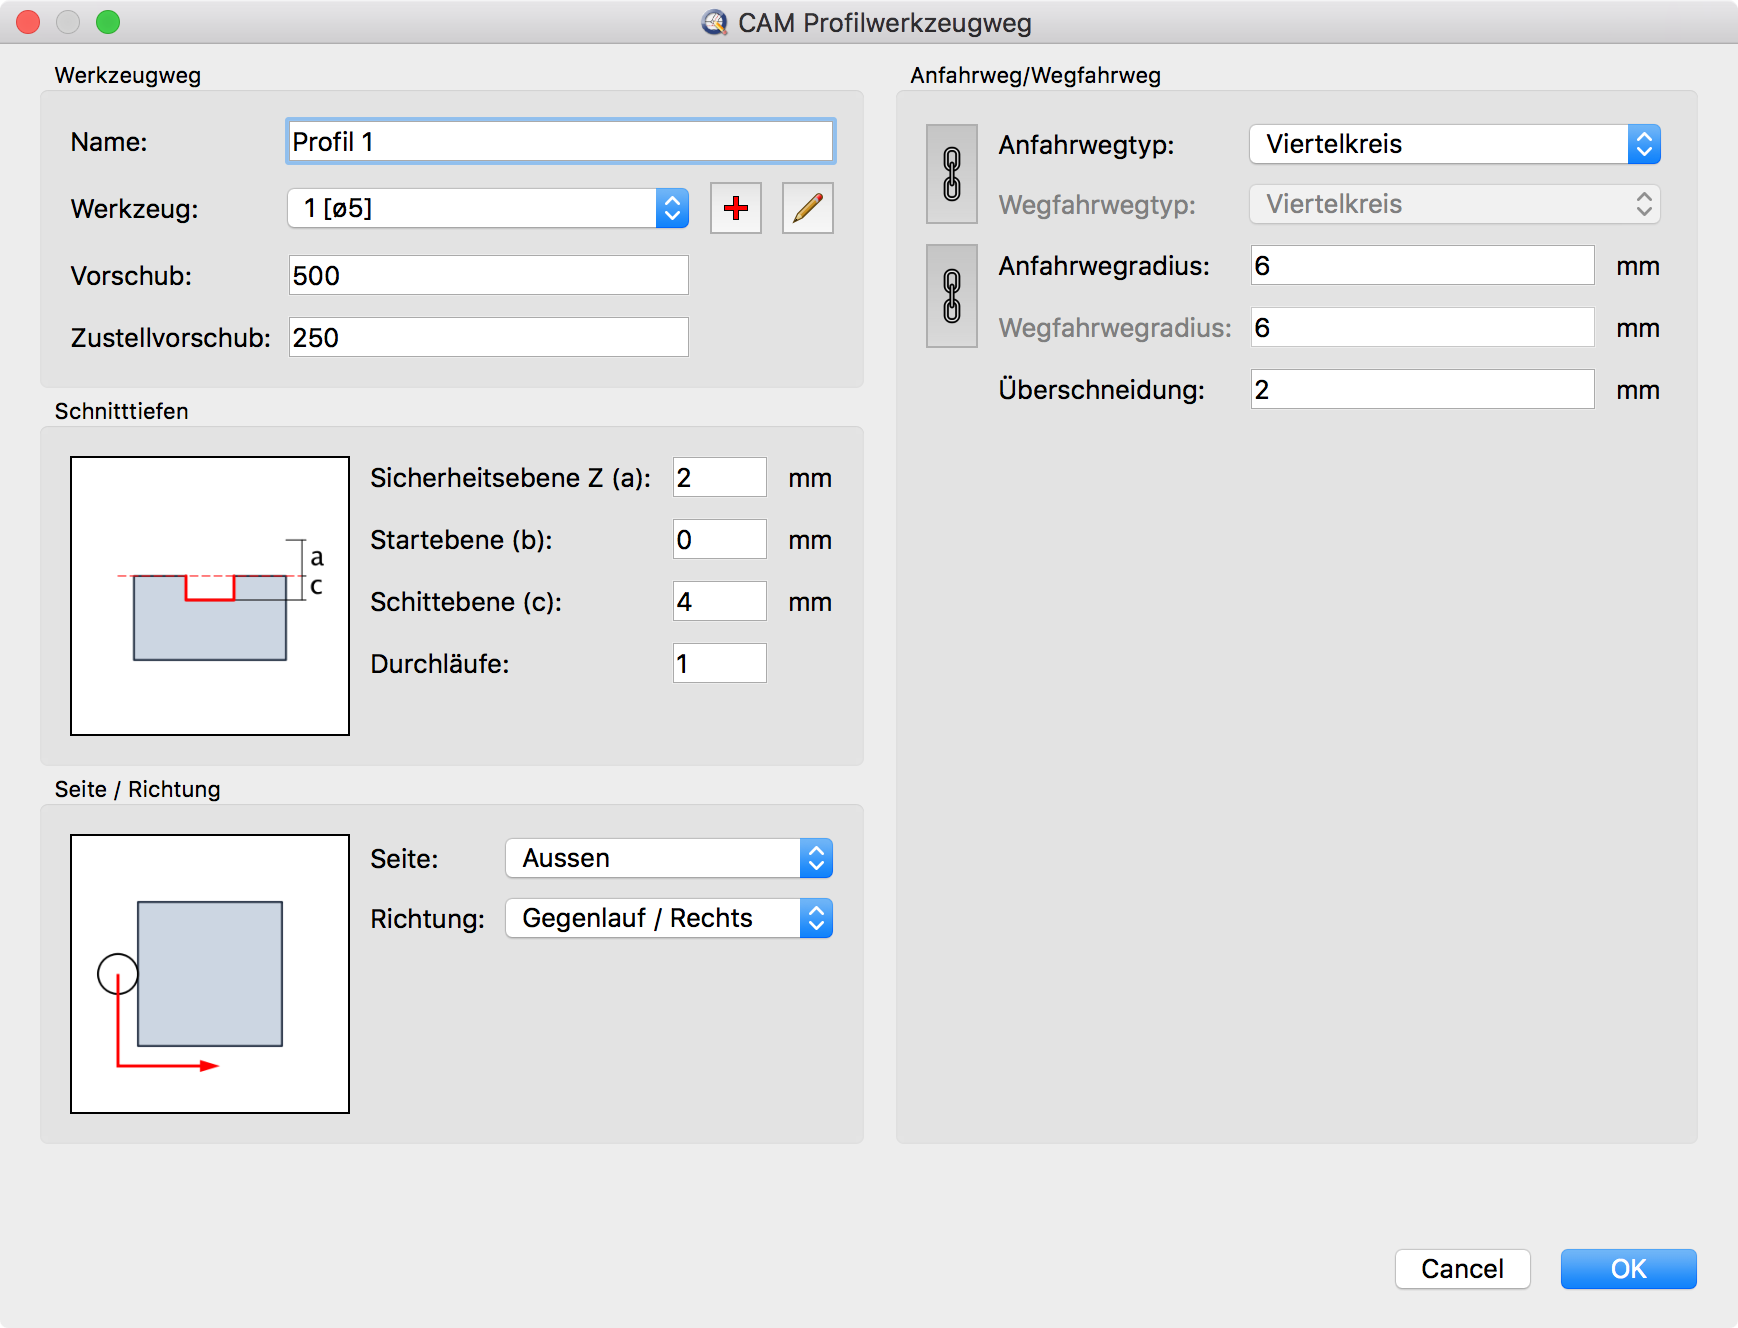Click the Cancel button

click(1462, 1269)
